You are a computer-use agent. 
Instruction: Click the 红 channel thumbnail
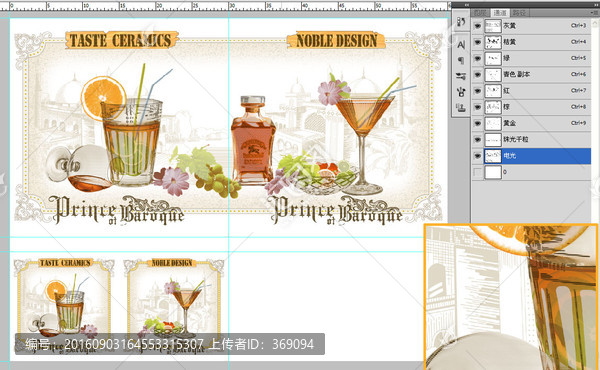point(493,91)
